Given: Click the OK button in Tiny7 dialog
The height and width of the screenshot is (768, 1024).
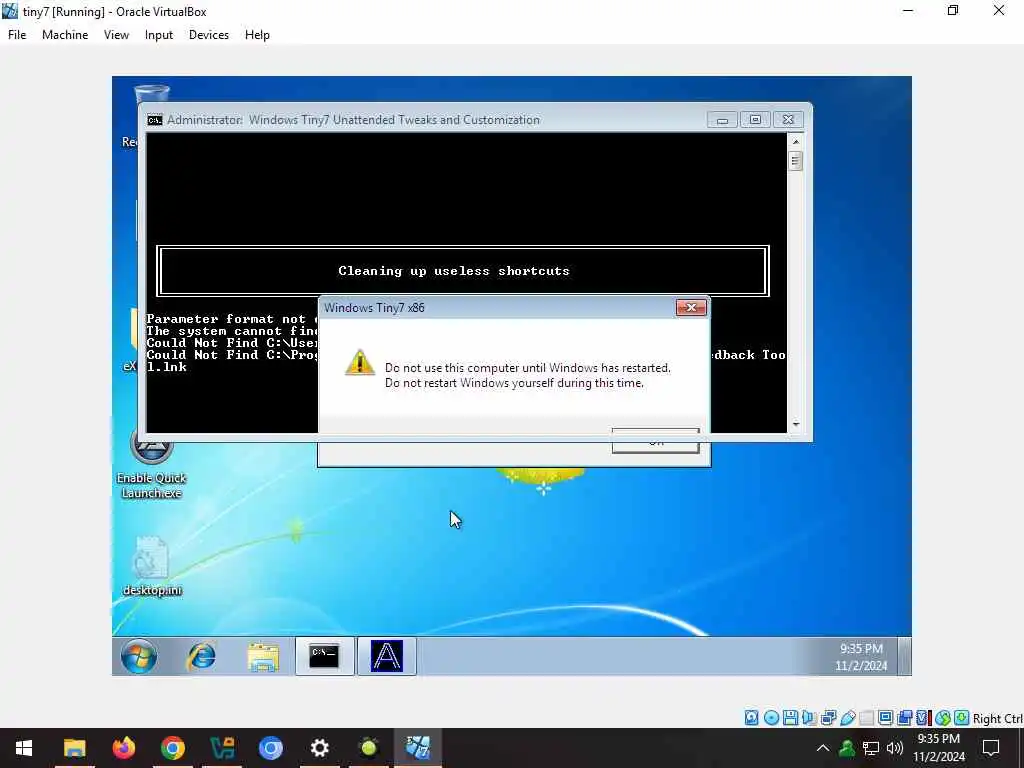Looking at the screenshot, I should pyautogui.click(x=656, y=441).
